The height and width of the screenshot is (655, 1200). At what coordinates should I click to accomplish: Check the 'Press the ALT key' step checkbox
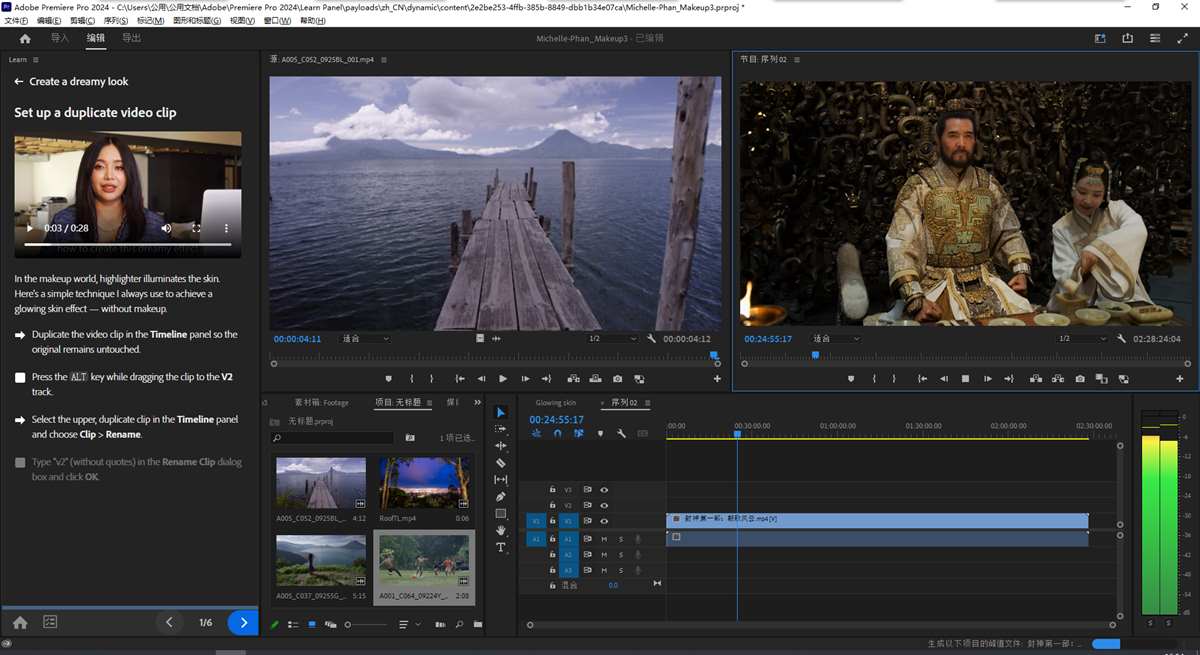20,378
